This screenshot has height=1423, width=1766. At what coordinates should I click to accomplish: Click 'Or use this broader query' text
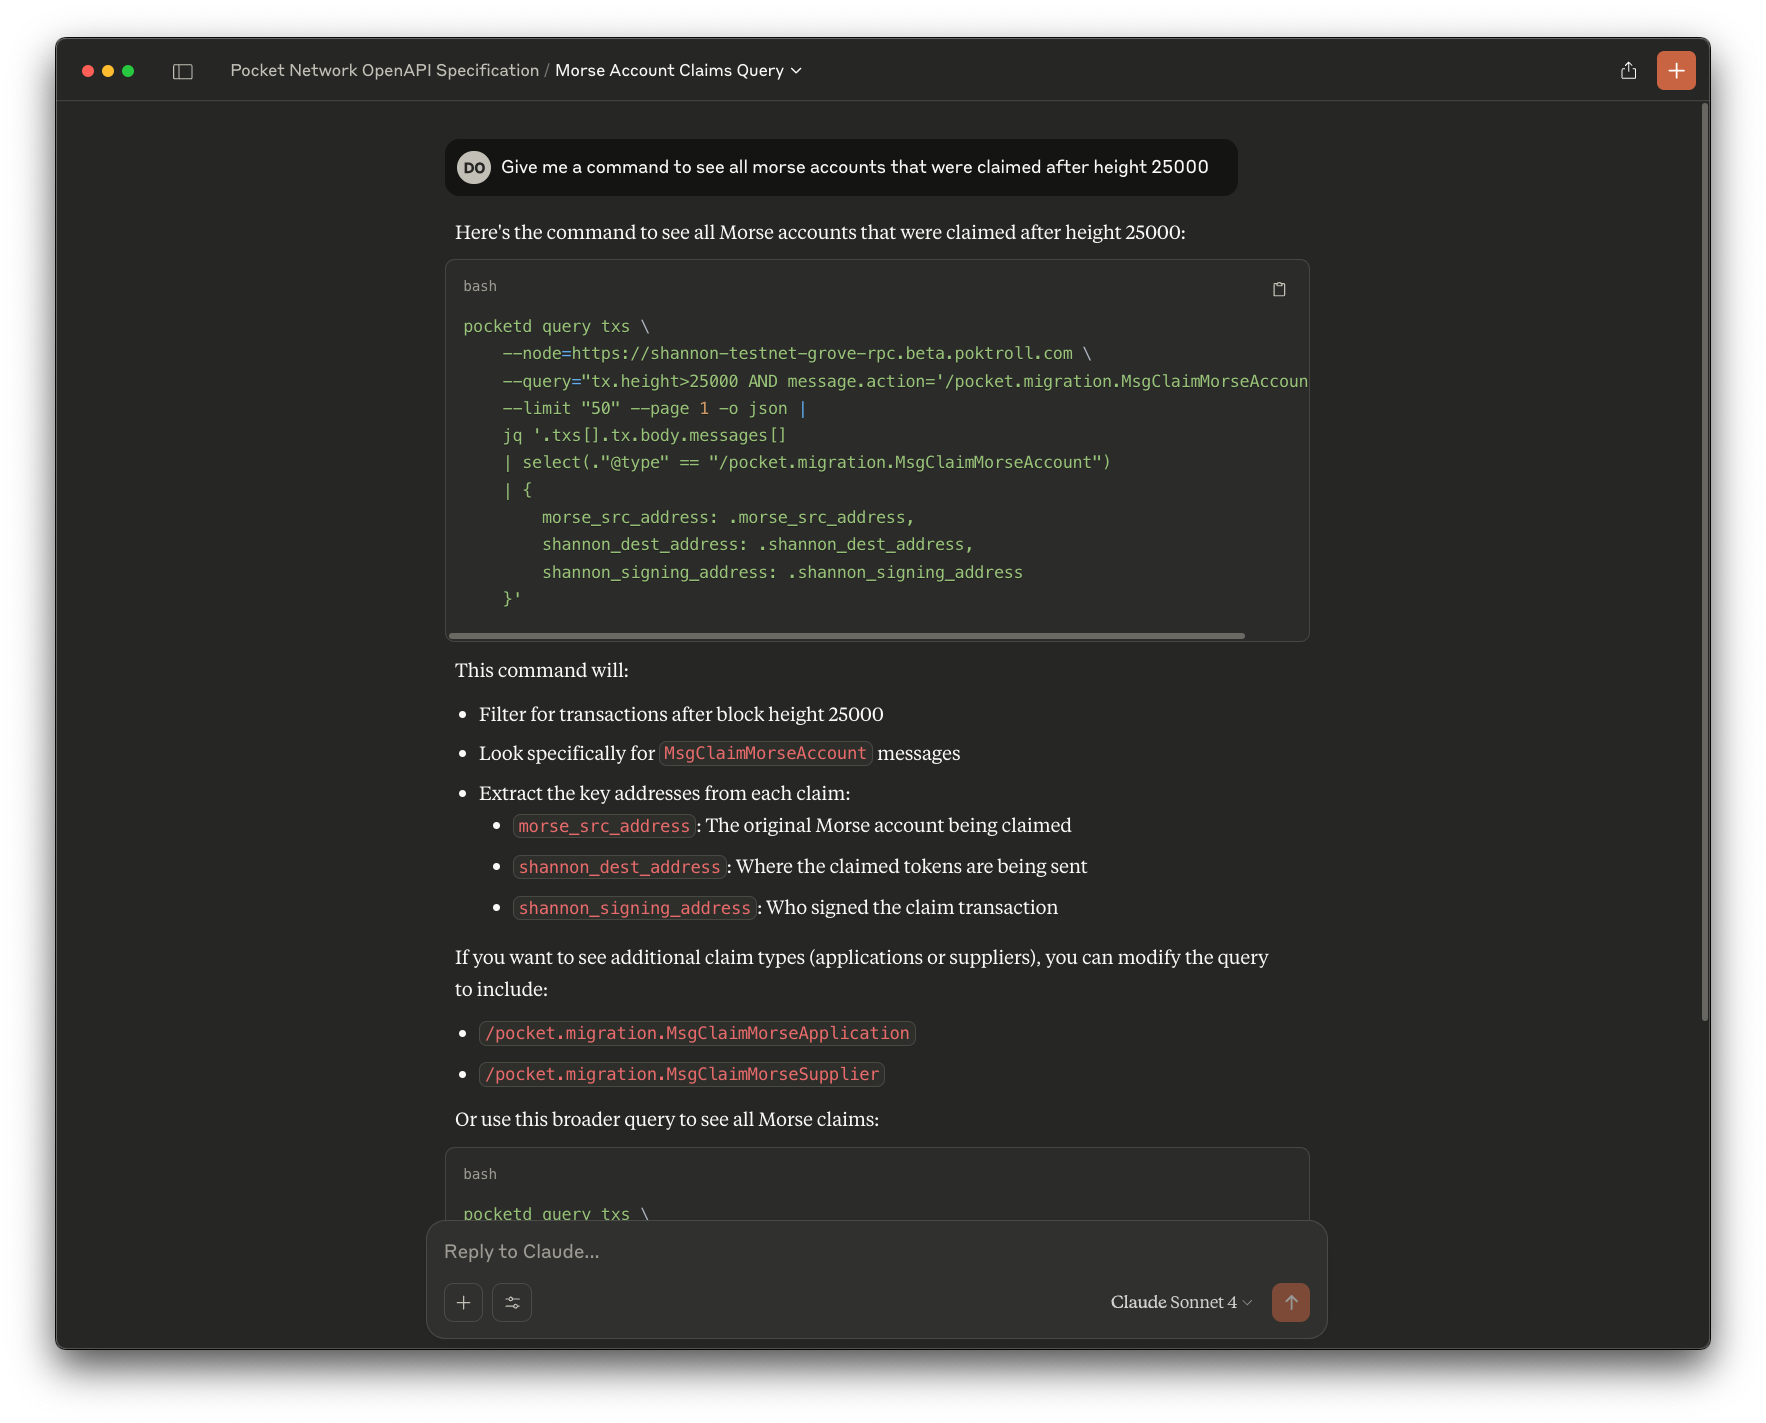coord(667,1119)
